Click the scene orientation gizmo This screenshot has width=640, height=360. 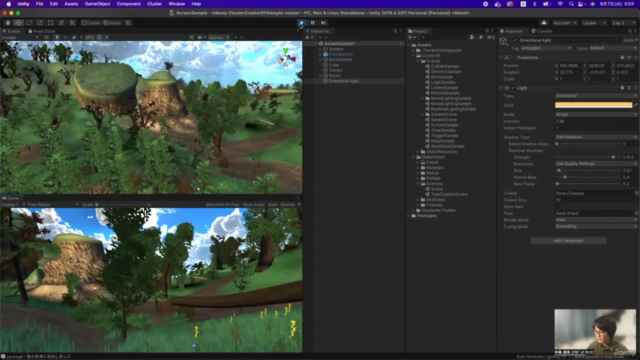pyautogui.click(x=287, y=58)
